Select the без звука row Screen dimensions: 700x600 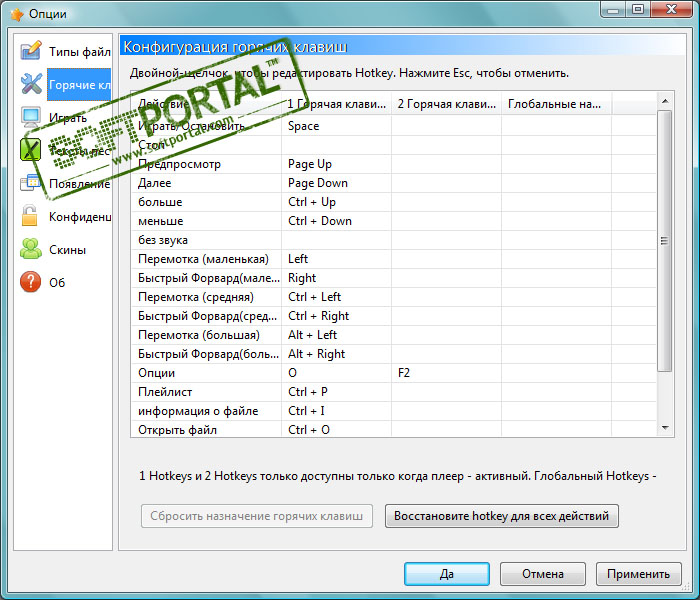tap(394, 240)
